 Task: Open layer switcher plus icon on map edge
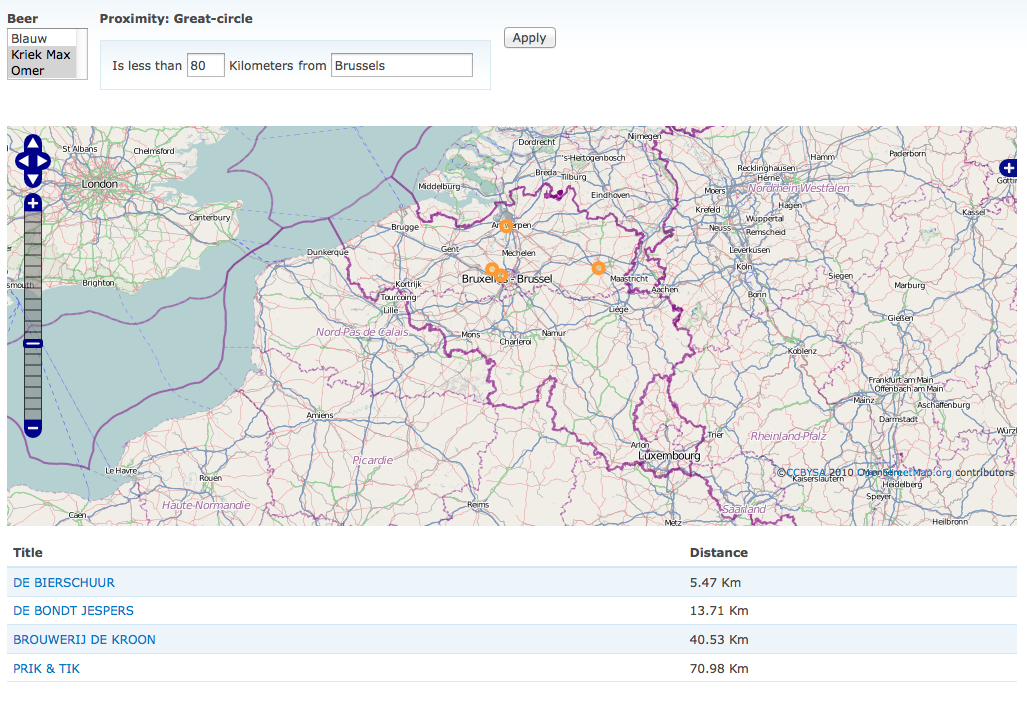pyautogui.click(x=1008, y=169)
